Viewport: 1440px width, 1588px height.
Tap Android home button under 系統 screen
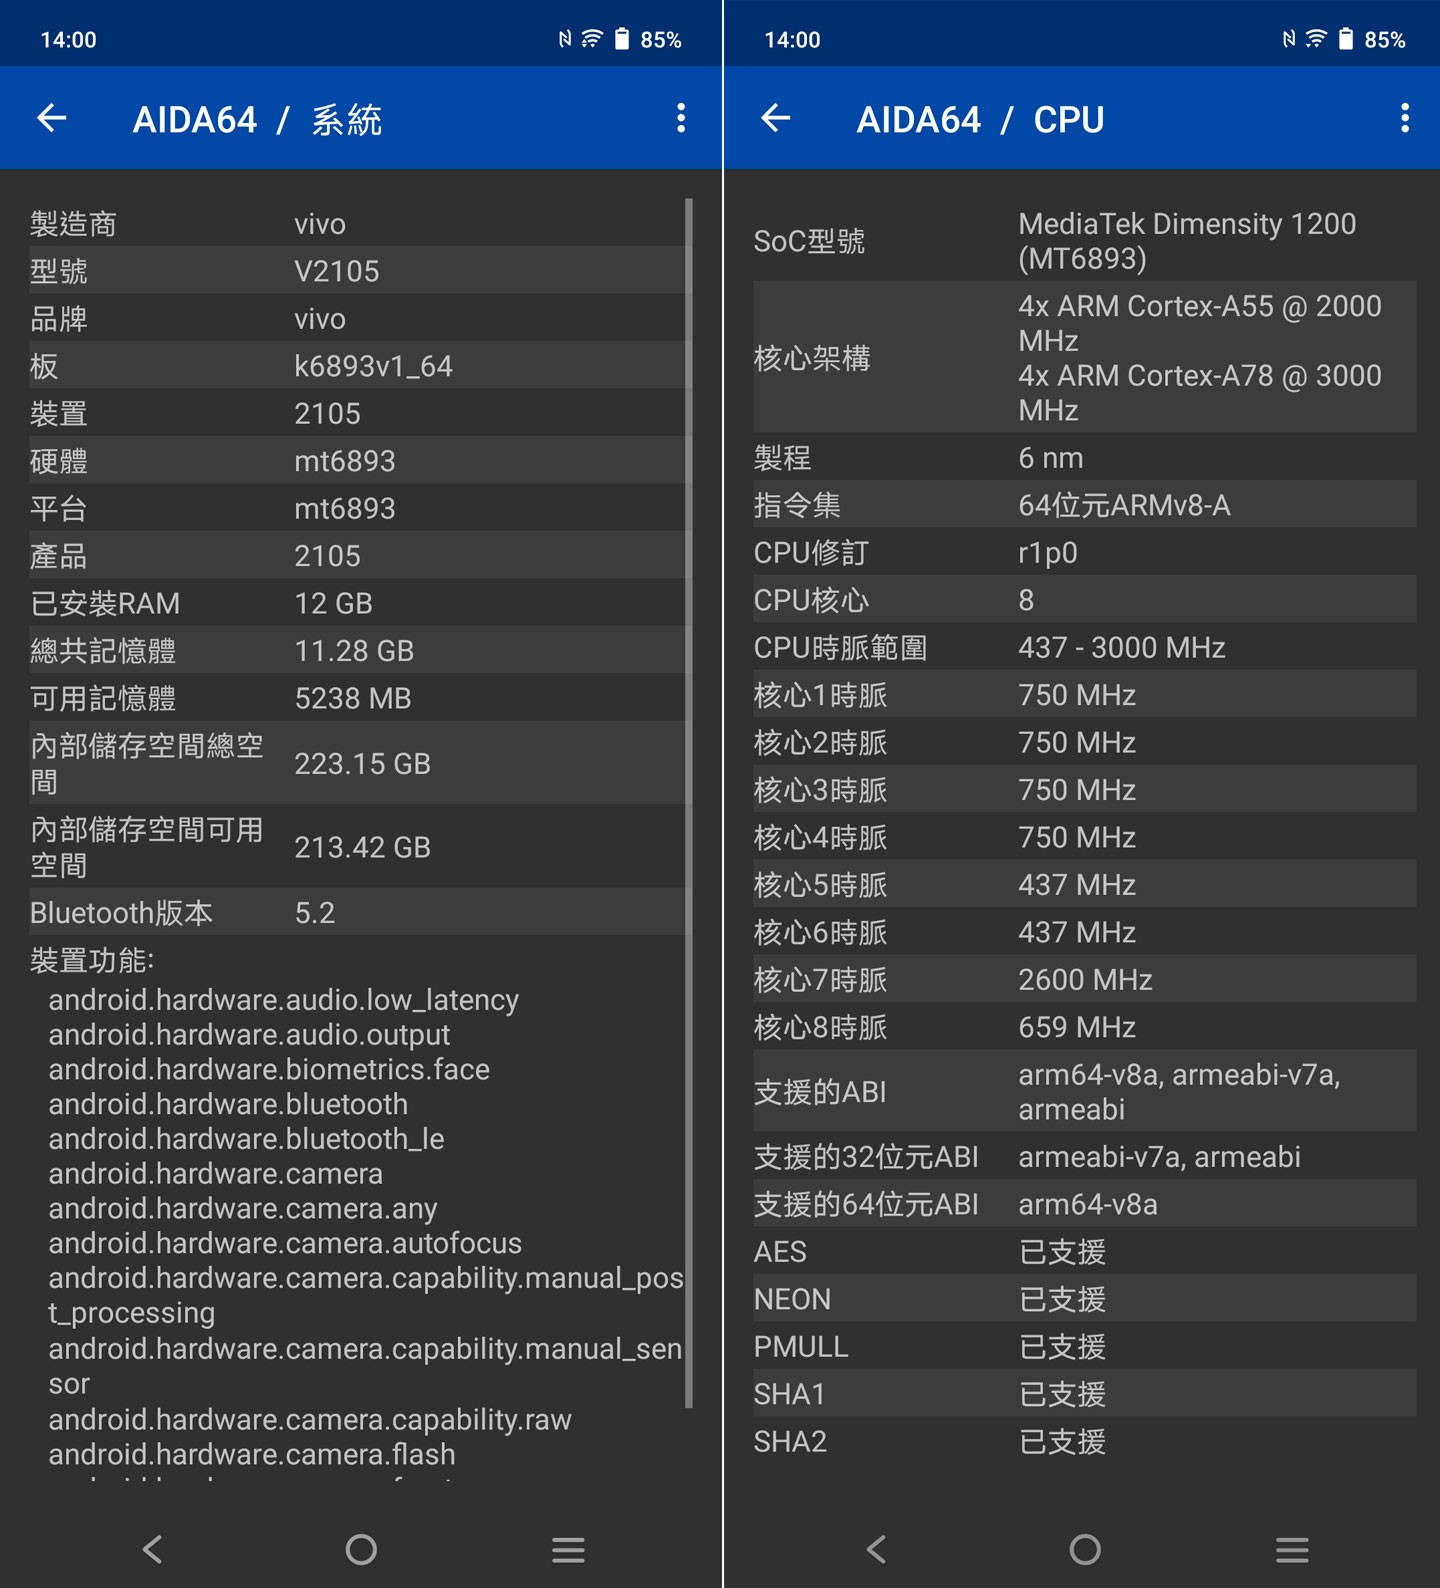(x=361, y=1550)
